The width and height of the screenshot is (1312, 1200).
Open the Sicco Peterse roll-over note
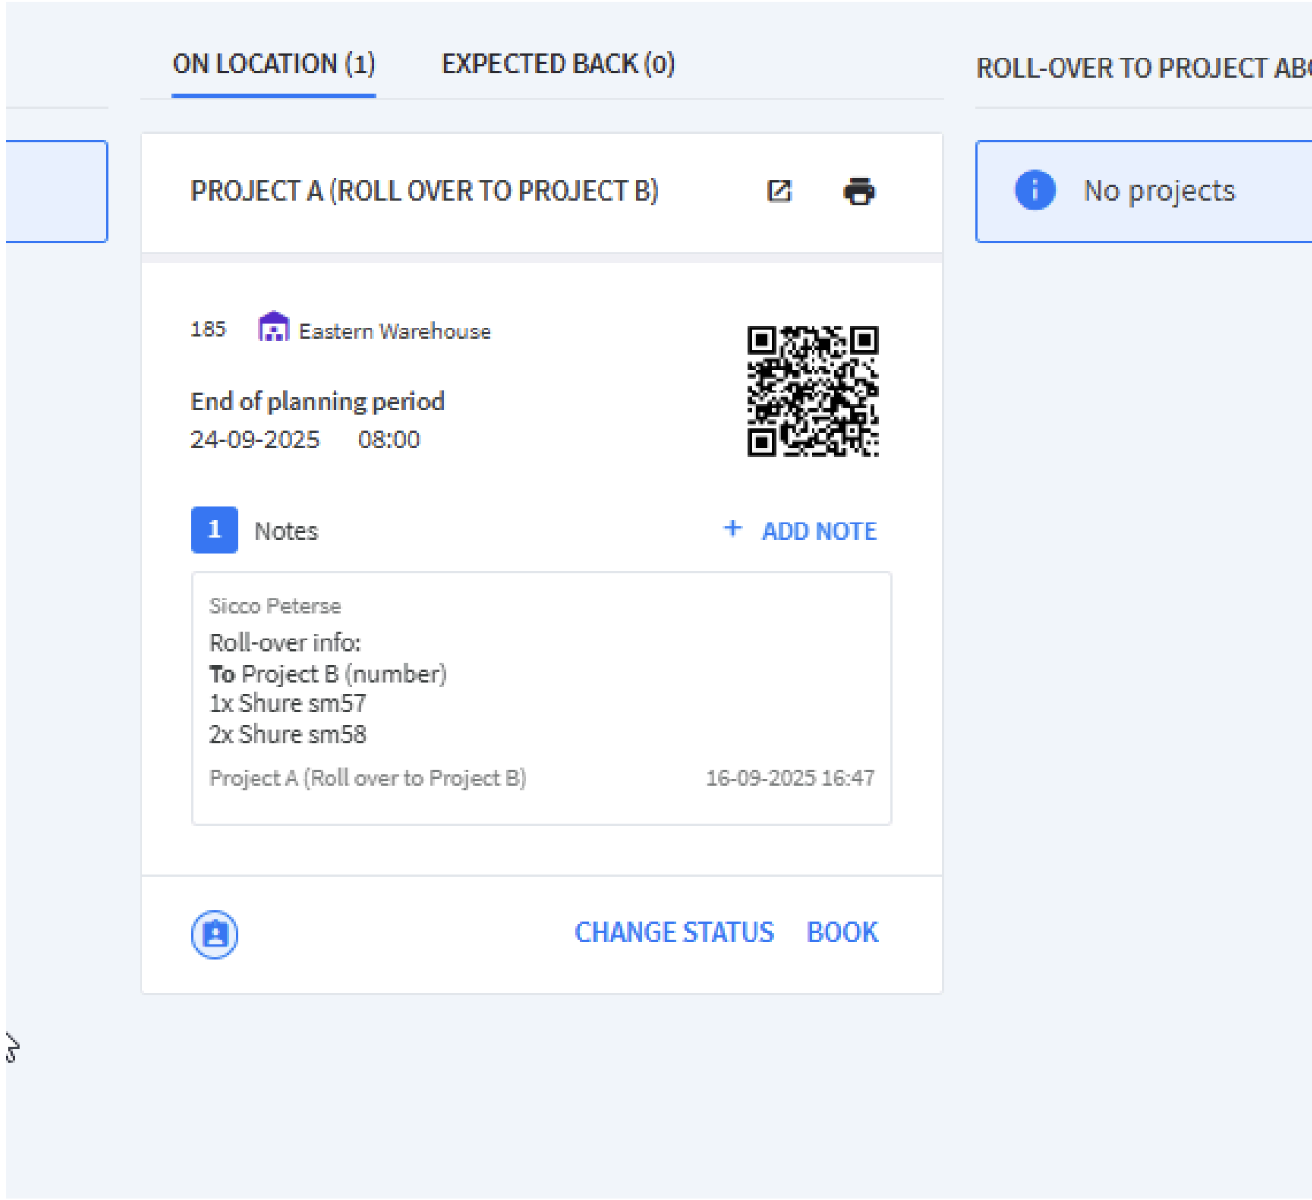point(541,698)
